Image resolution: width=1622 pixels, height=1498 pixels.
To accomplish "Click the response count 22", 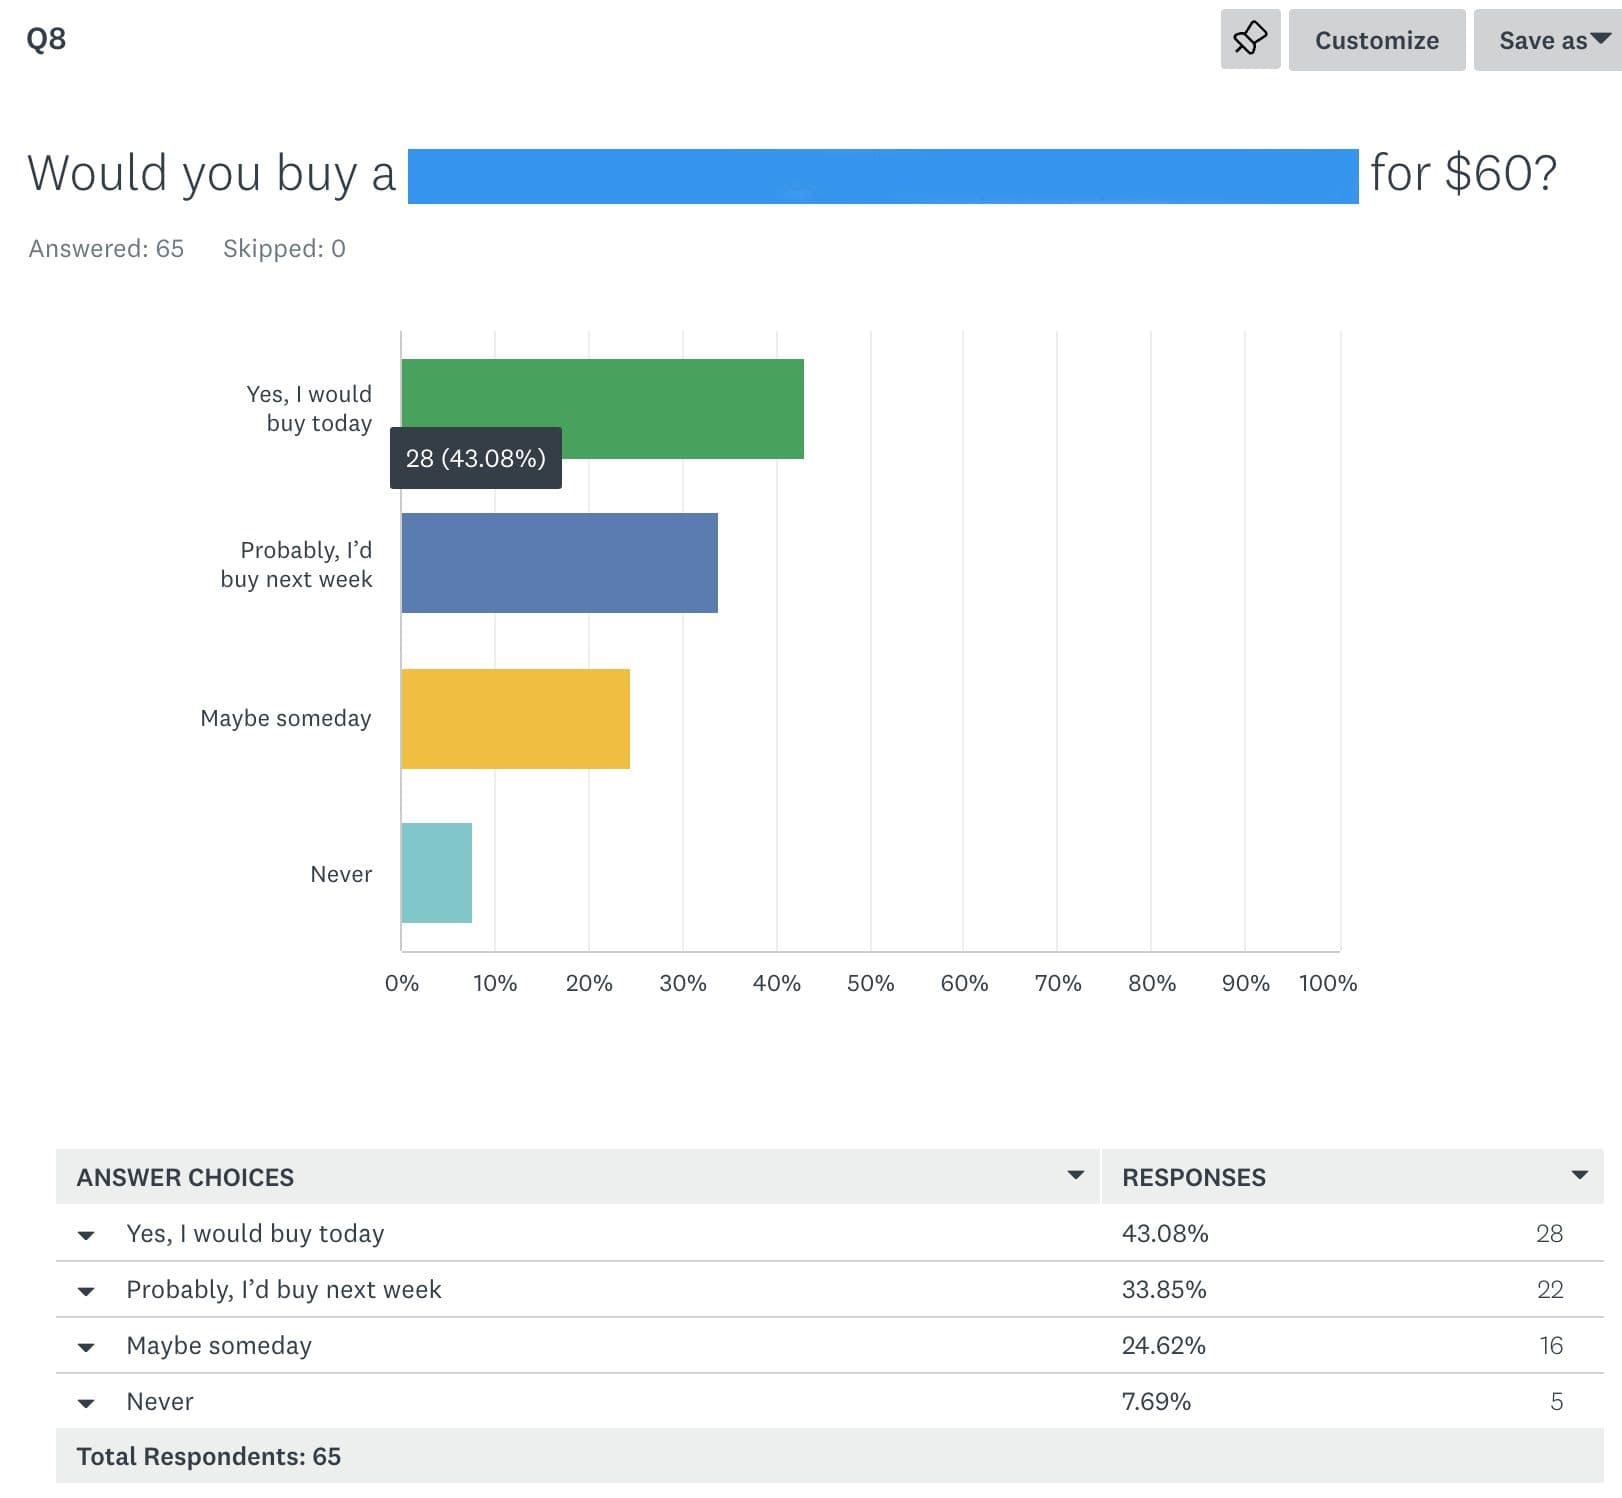I will 1549,1289.
